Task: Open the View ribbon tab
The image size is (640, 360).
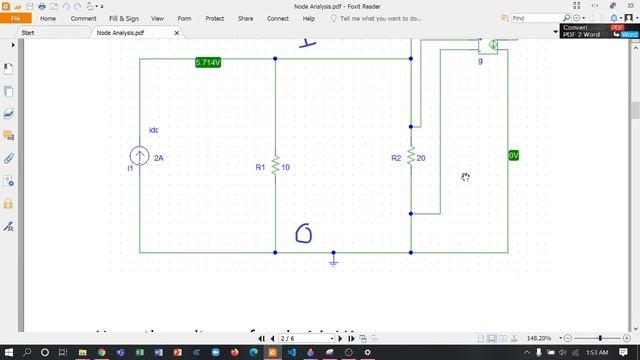Action: pyautogui.click(x=157, y=18)
